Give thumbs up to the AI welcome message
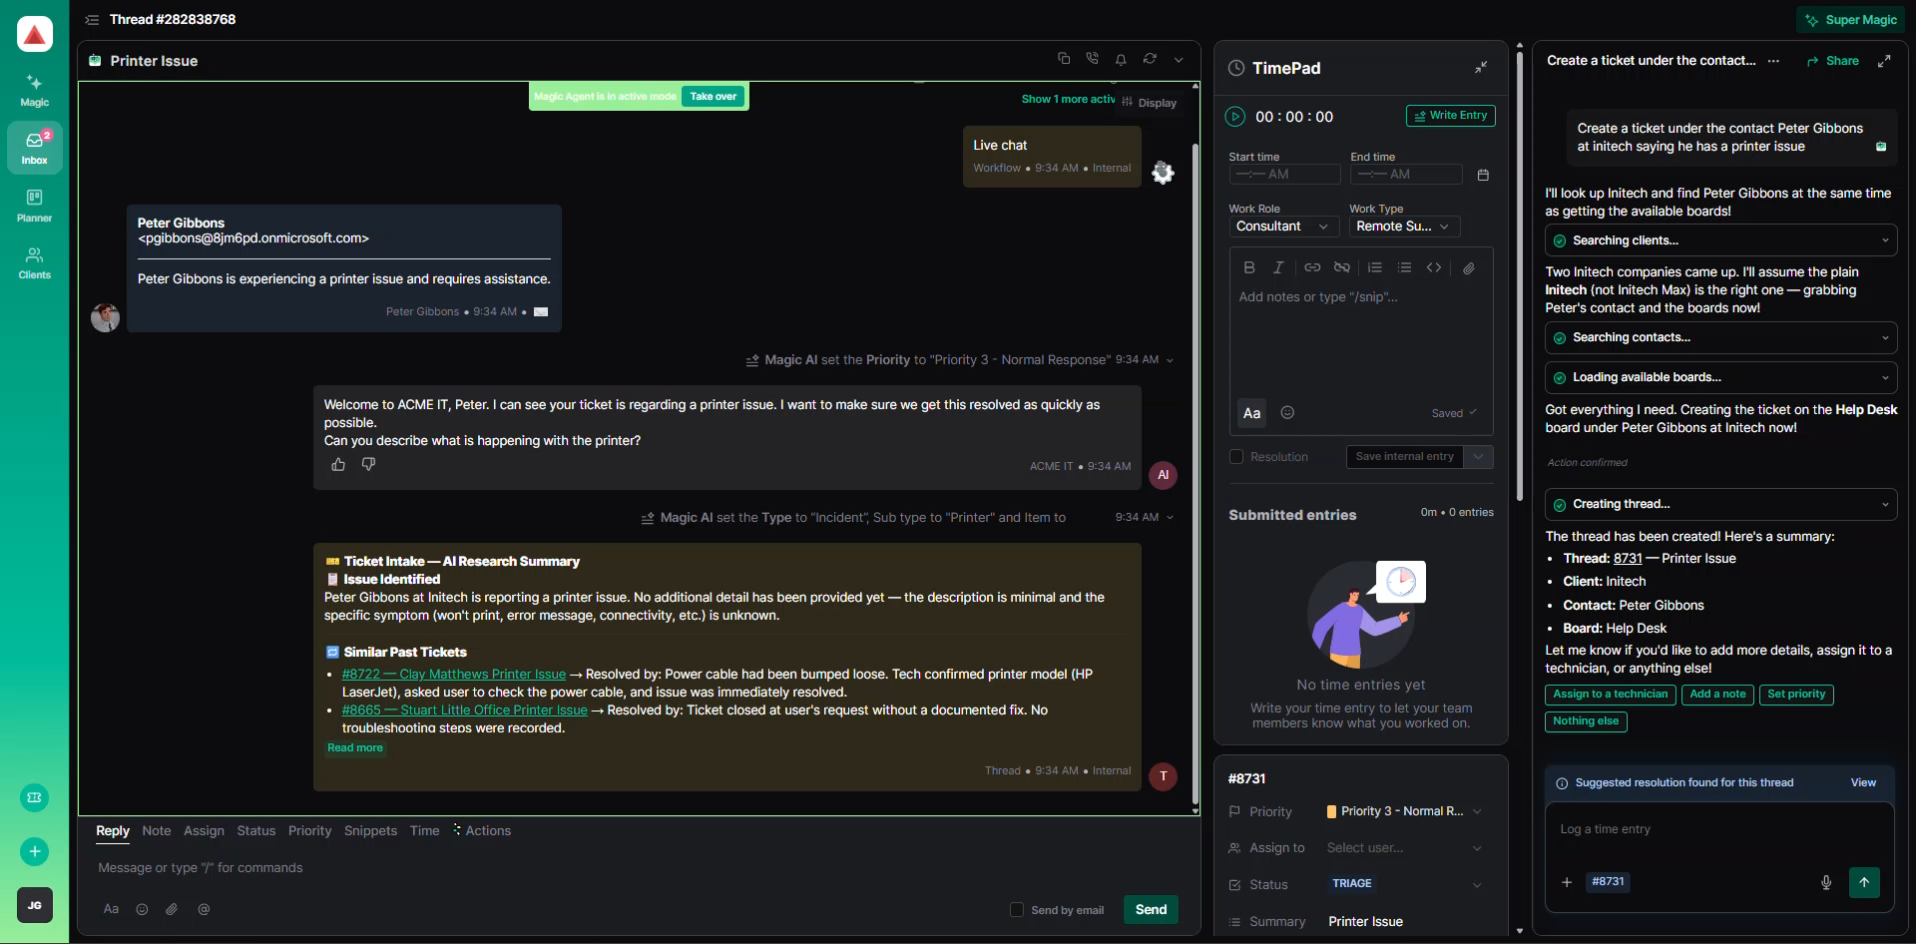1916x944 pixels. tap(338, 464)
